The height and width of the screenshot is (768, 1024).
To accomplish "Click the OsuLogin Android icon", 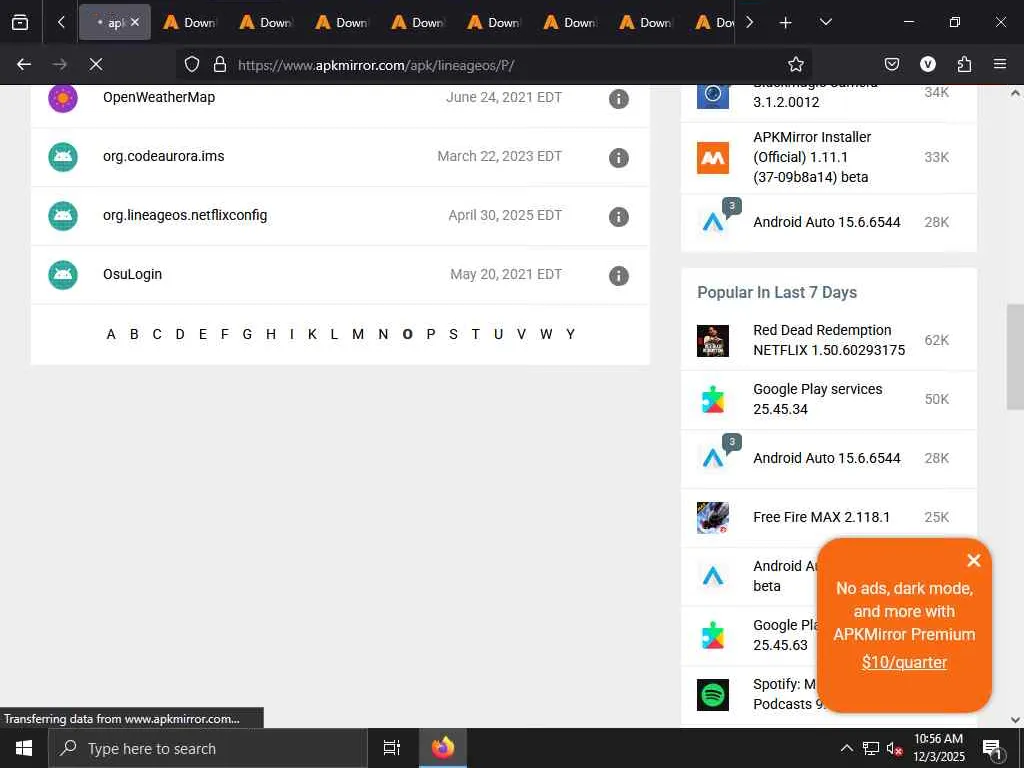I will coord(63,275).
